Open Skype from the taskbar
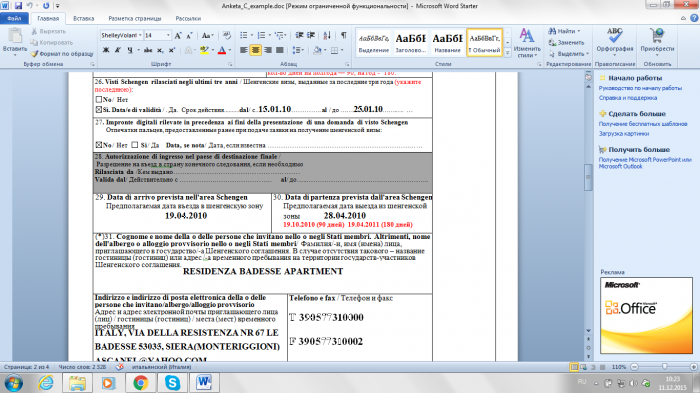 click(x=172, y=383)
